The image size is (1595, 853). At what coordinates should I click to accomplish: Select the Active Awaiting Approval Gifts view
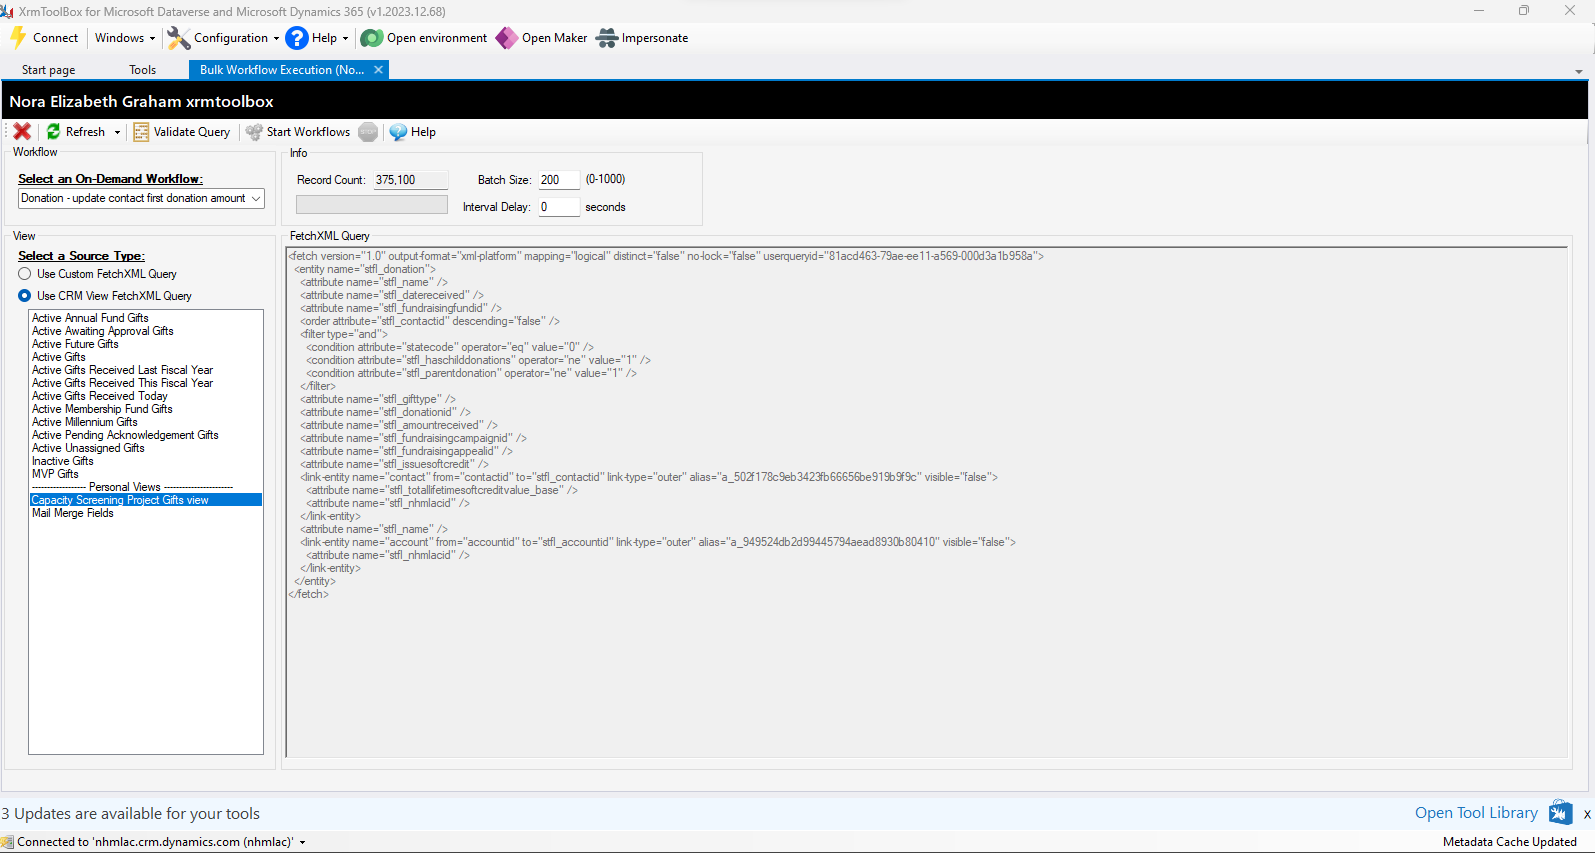point(103,331)
